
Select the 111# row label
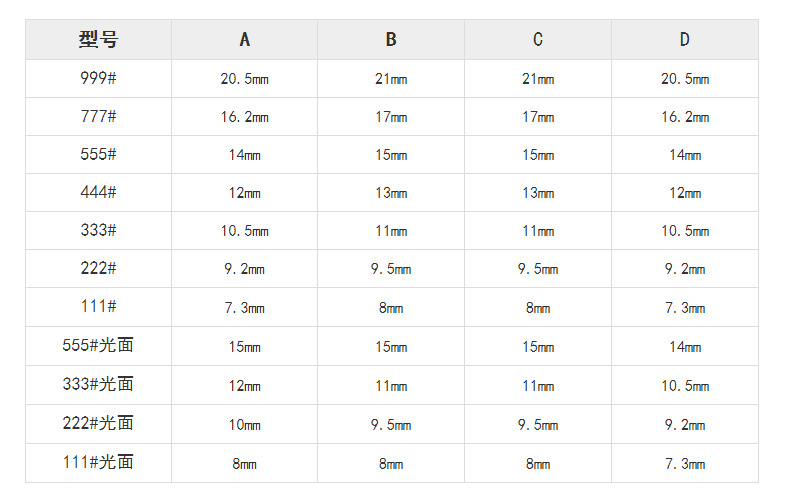click(x=98, y=307)
